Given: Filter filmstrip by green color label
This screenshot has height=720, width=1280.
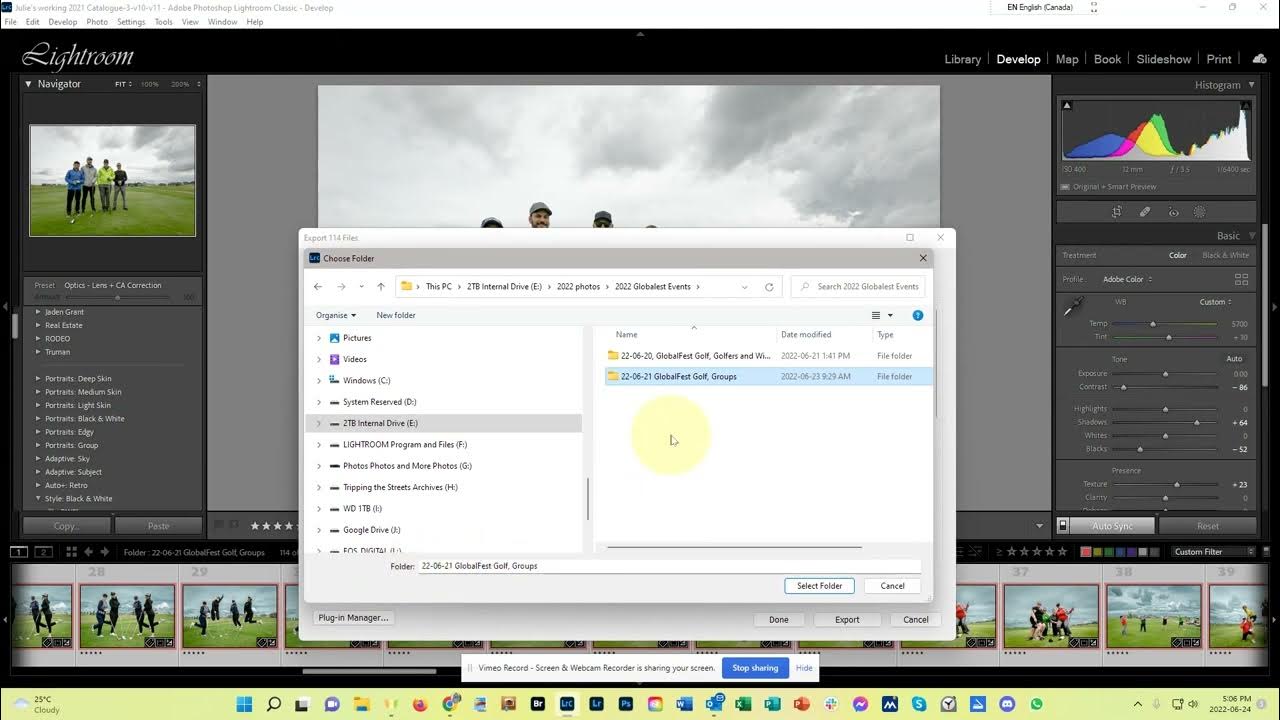Looking at the screenshot, I should [x=1110, y=552].
